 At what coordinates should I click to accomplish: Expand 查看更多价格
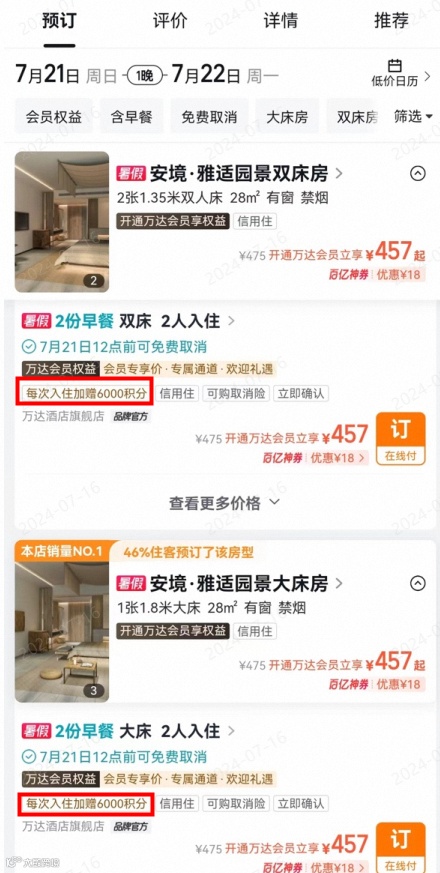click(225, 503)
